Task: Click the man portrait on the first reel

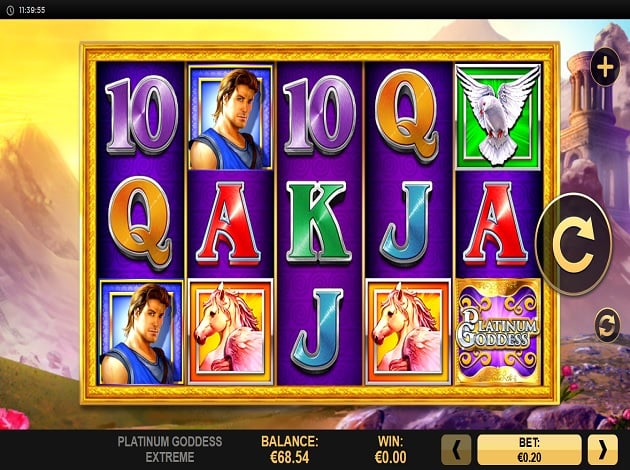Action: pyautogui.click(x=141, y=332)
